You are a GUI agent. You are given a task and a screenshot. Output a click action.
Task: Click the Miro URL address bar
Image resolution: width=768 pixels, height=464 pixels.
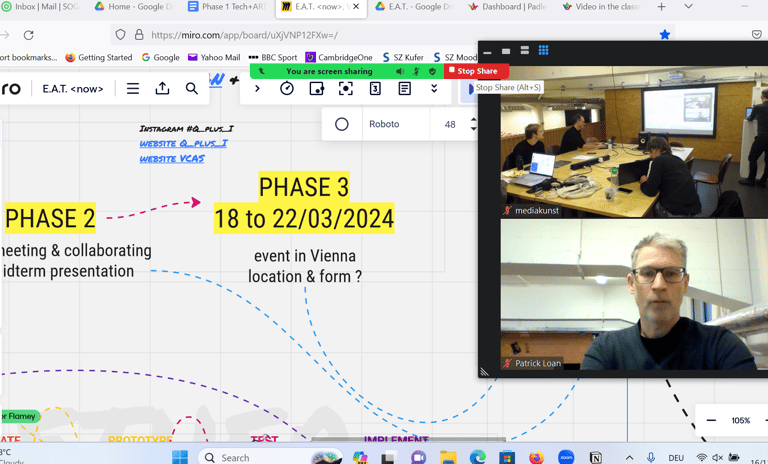point(392,35)
